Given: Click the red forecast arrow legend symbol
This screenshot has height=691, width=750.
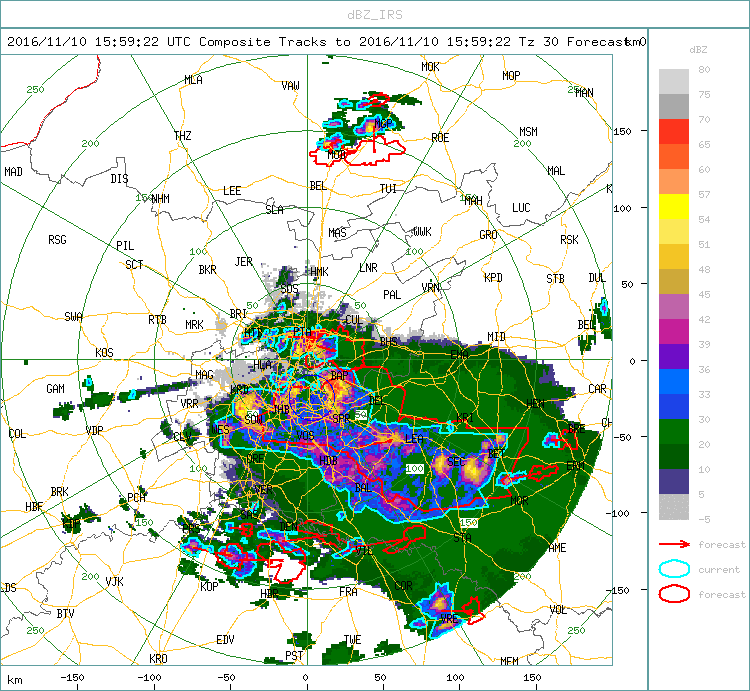Looking at the screenshot, I should (x=674, y=544).
